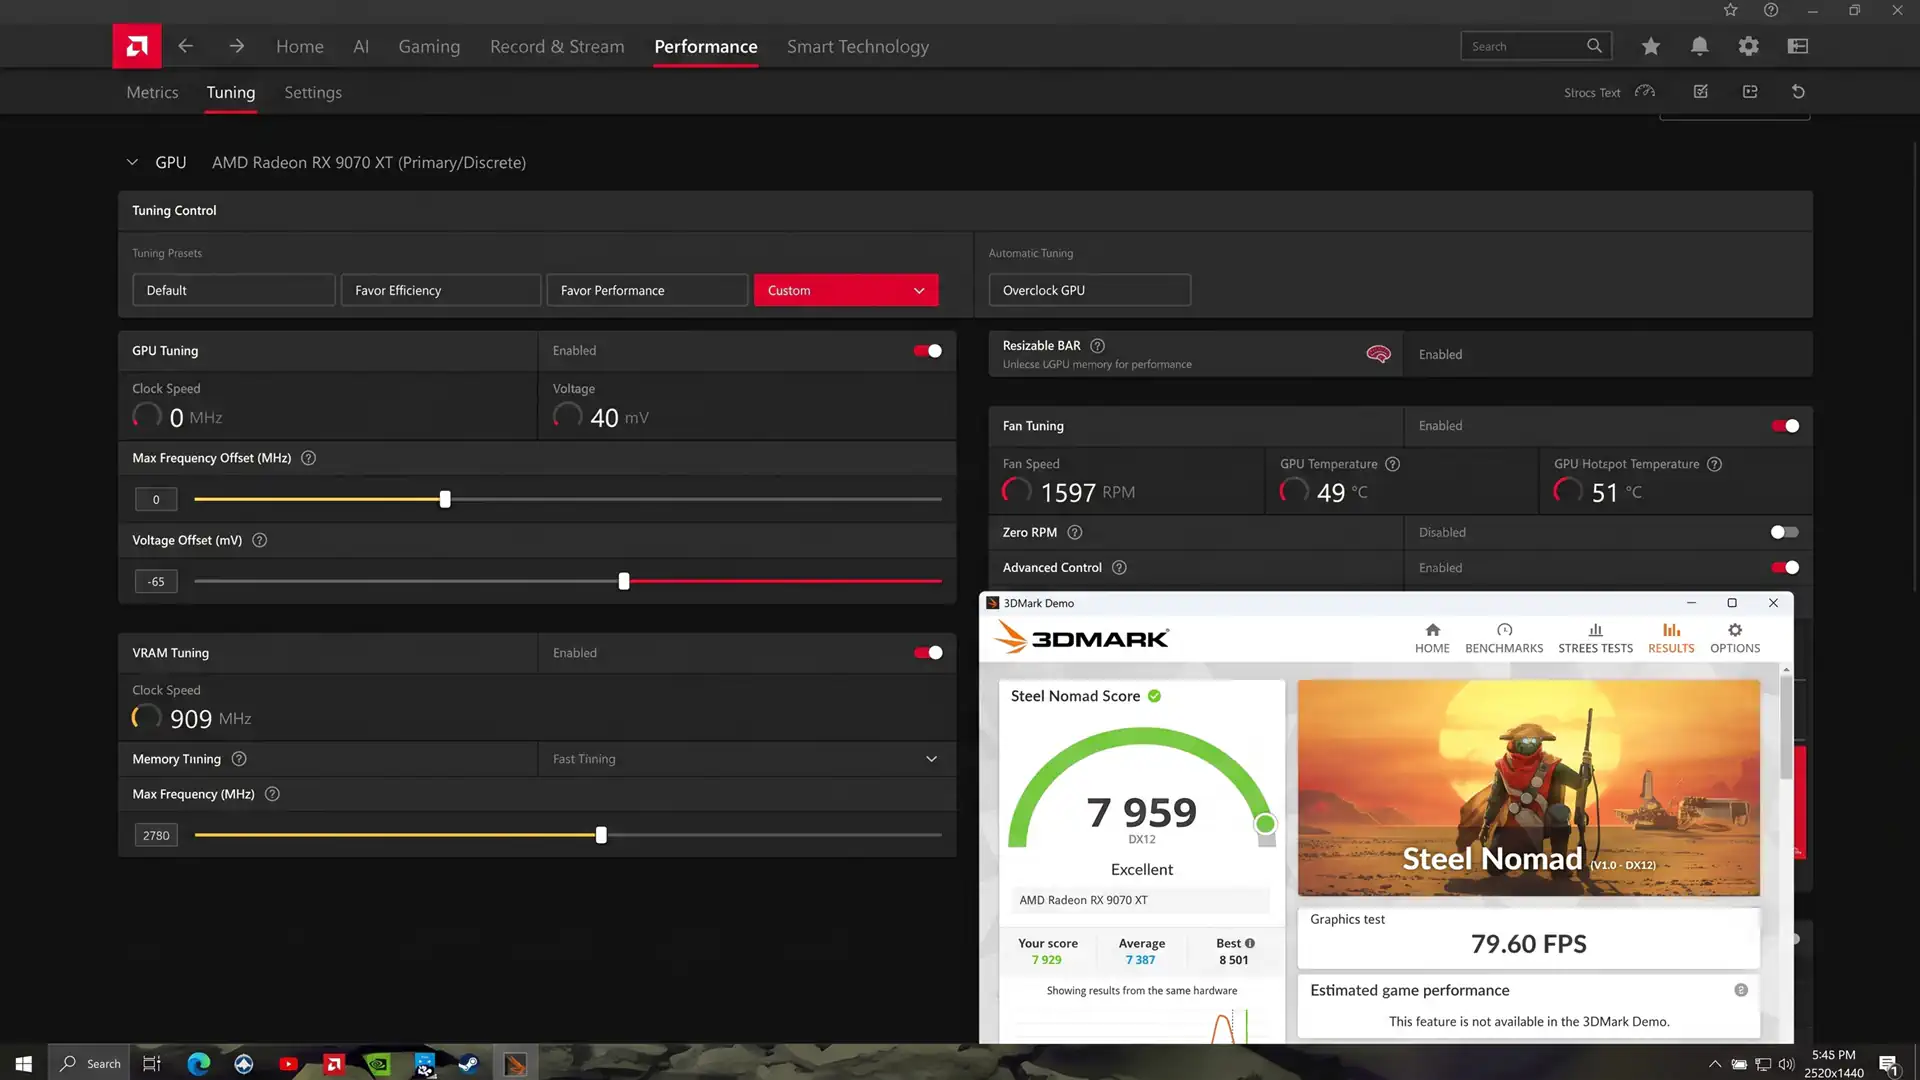Image resolution: width=1920 pixels, height=1080 pixels.
Task: Open the Windows Start menu
Action: tap(24, 1064)
